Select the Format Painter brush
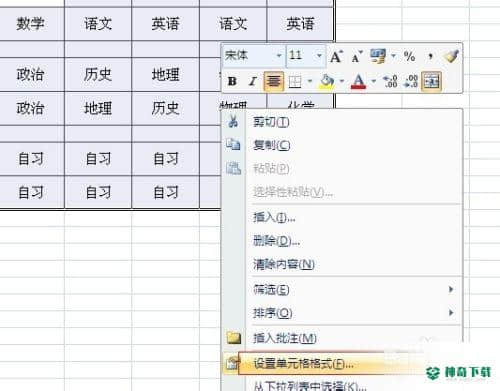Screen dimensions: 500x391 [x=451, y=56]
